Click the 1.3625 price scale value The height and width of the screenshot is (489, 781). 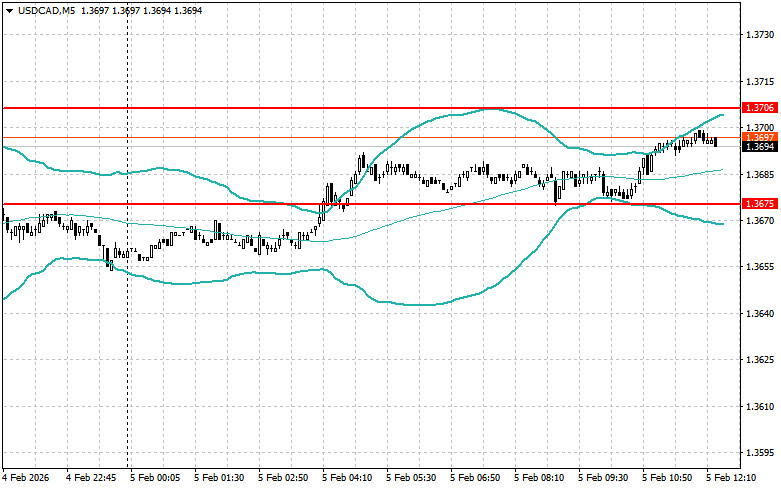760,360
